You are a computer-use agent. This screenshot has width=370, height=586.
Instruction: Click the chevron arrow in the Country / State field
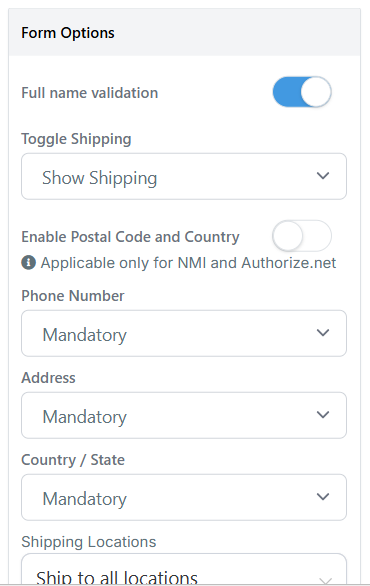click(323, 497)
